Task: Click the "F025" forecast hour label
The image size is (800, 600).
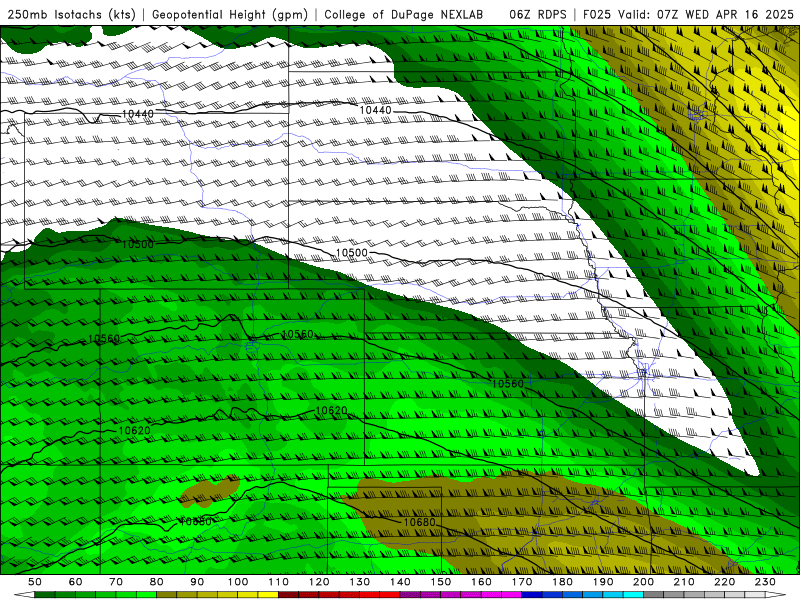Action: pos(597,14)
